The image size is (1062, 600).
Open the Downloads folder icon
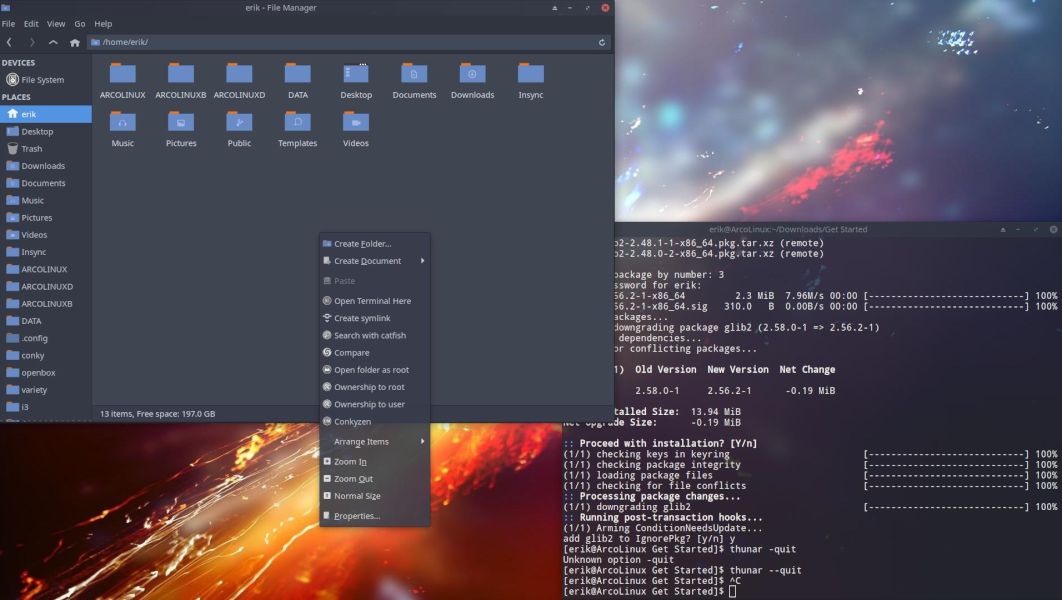[x=472, y=75]
